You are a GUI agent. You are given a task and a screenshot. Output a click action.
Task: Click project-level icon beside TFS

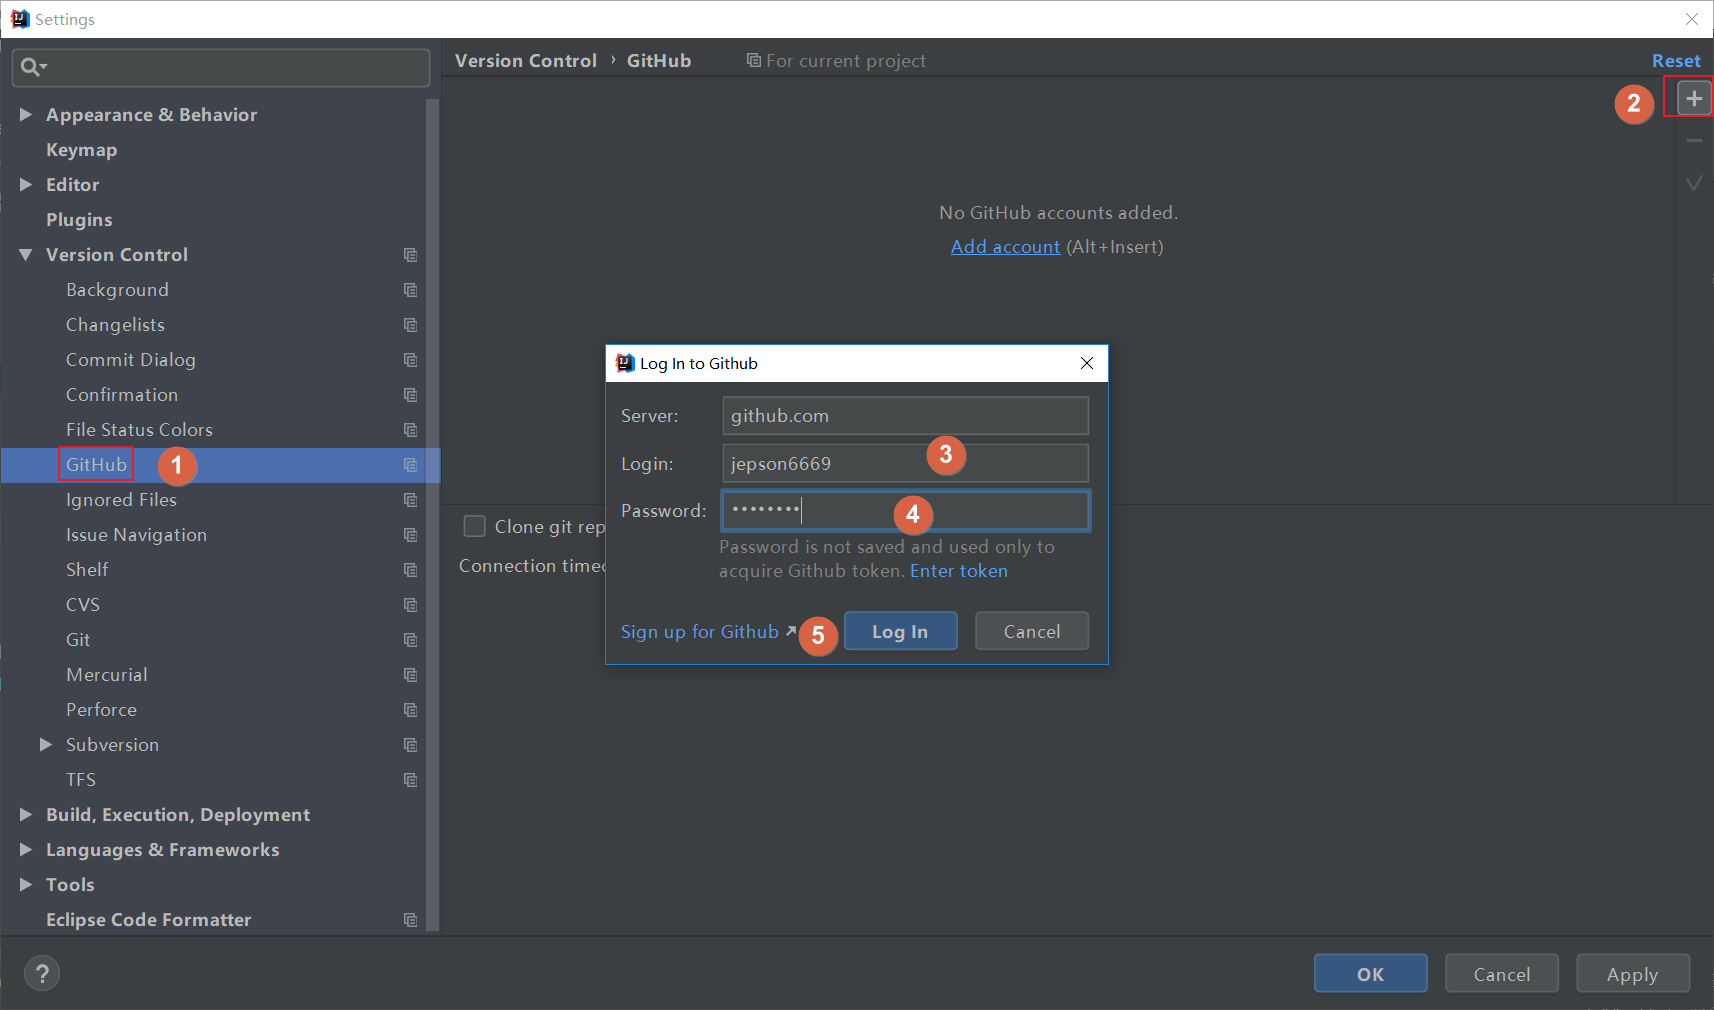click(x=410, y=780)
